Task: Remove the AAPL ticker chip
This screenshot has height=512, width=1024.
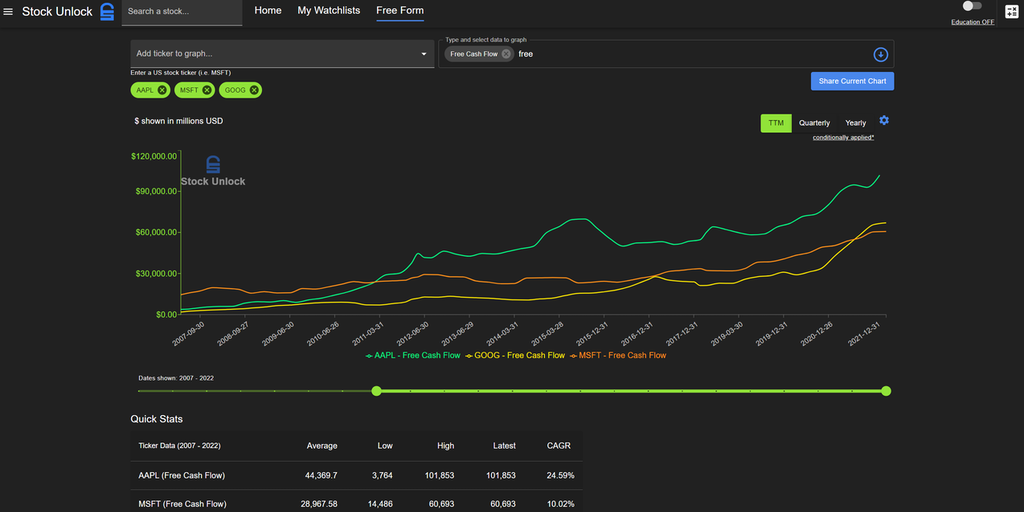Action: point(162,90)
